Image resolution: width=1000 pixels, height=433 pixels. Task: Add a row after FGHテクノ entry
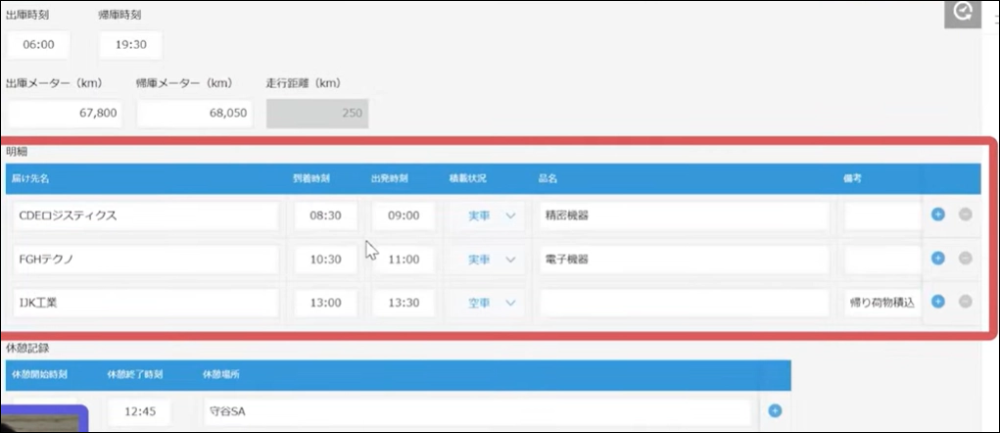[937, 258]
